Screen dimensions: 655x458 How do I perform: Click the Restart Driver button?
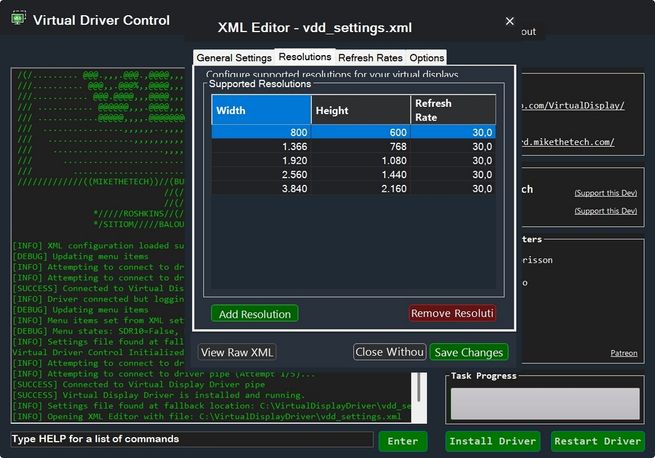tap(597, 441)
